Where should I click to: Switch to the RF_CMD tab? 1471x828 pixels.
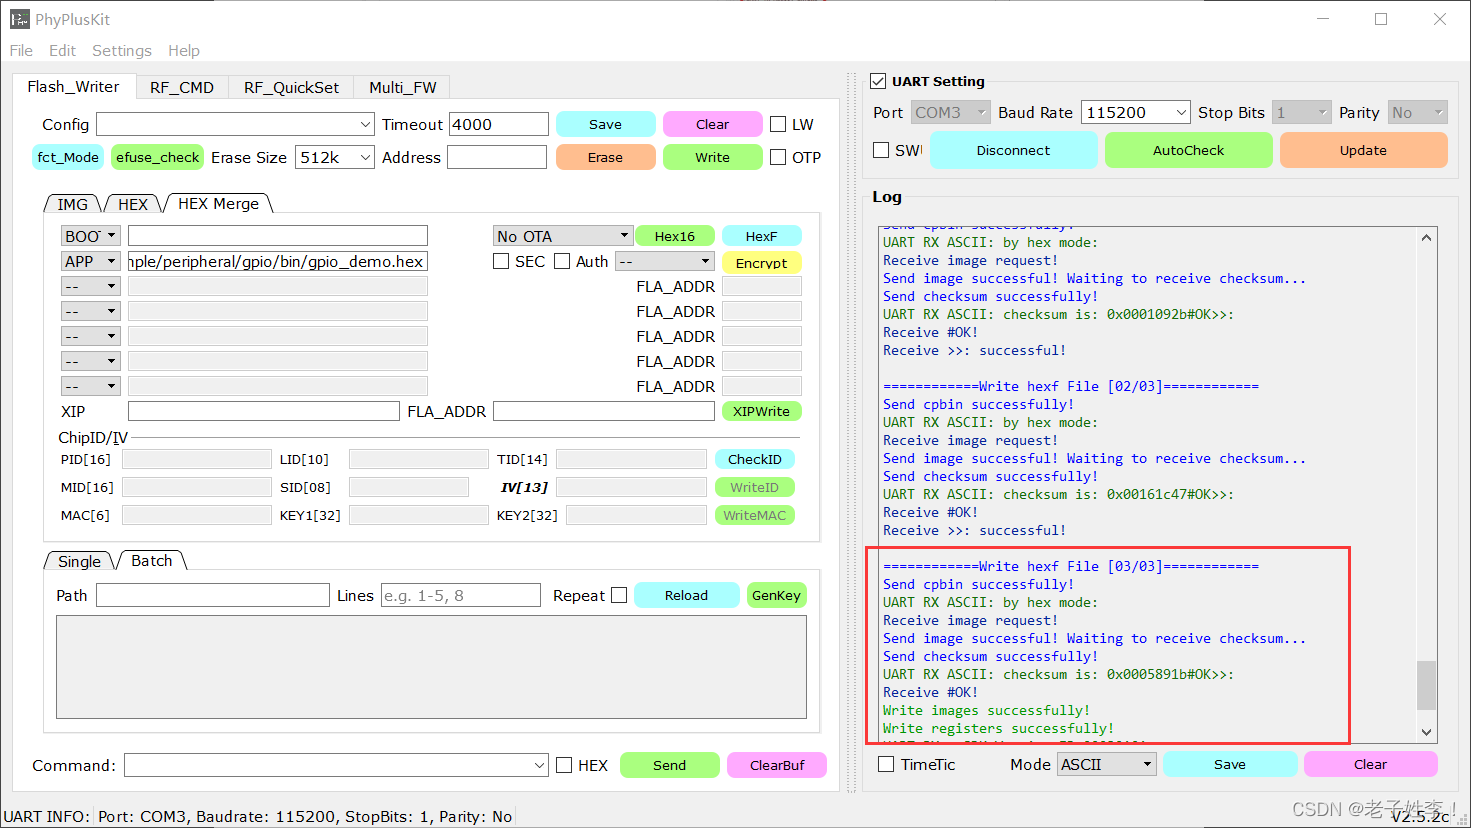coord(182,87)
